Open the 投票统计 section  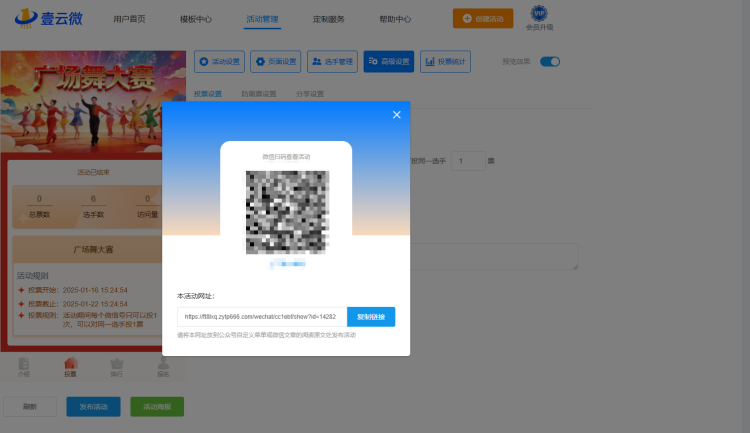tap(445, 61)
